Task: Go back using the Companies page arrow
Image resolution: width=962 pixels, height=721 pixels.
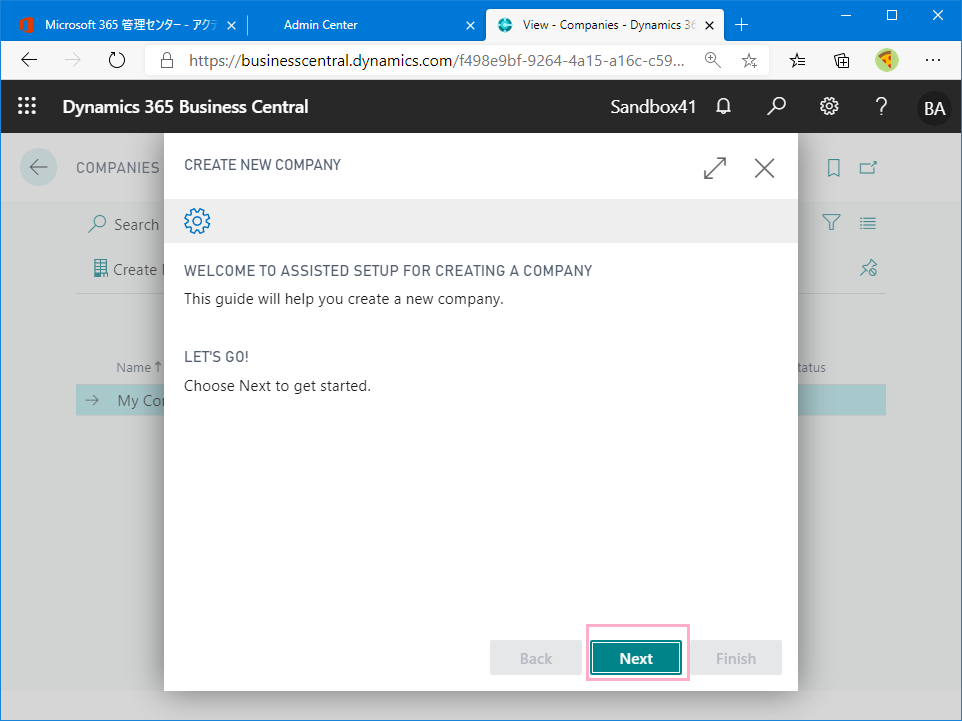Action: (38, 167)
